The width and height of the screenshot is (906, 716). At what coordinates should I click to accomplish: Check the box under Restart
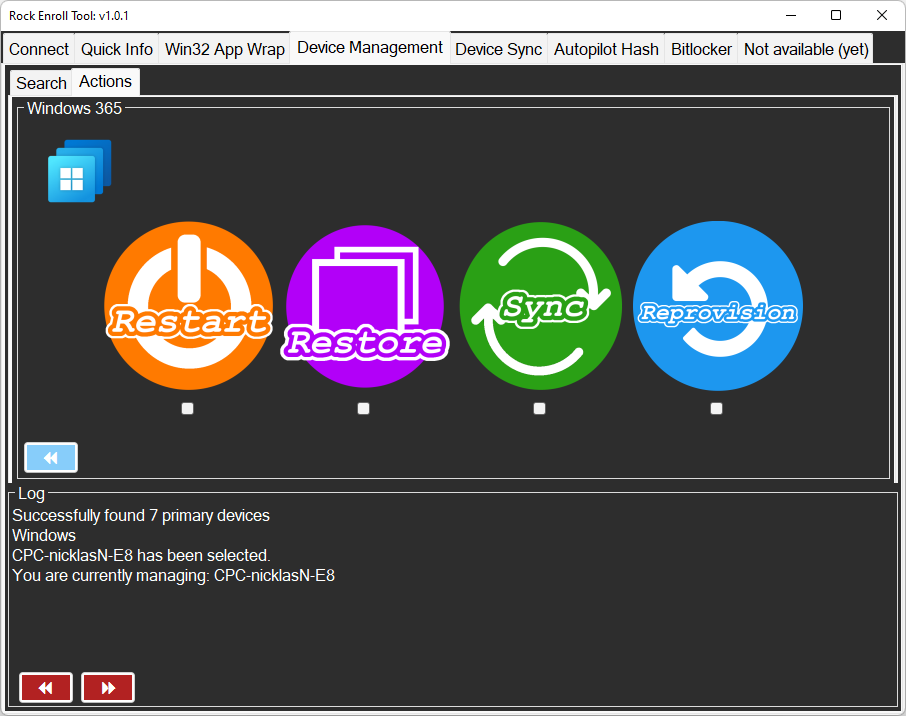point(188,408)
